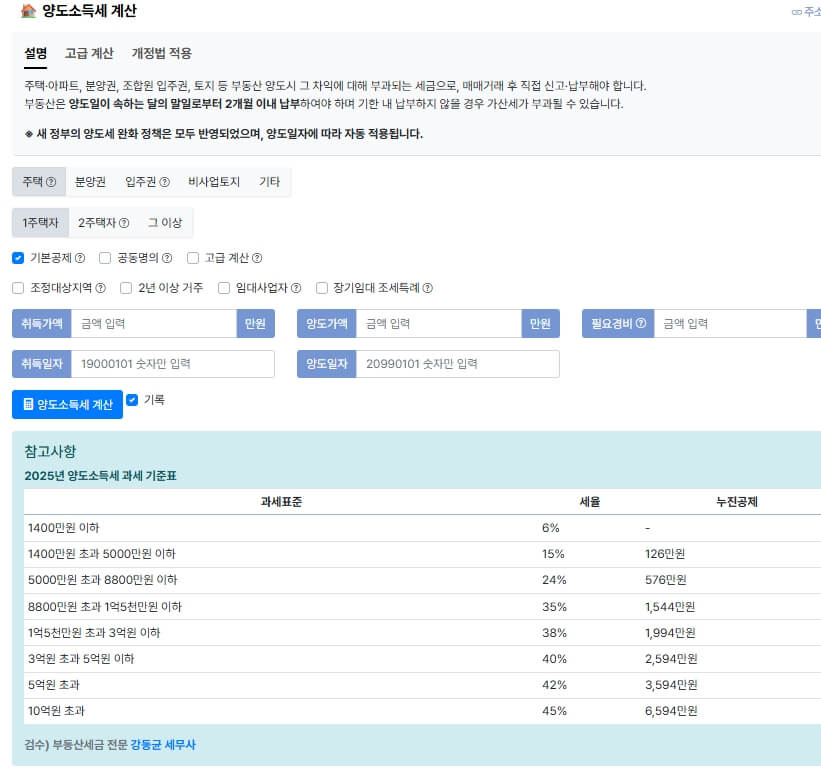
Task: Toggle the 기록 checkbox
Action: (132, 400)
